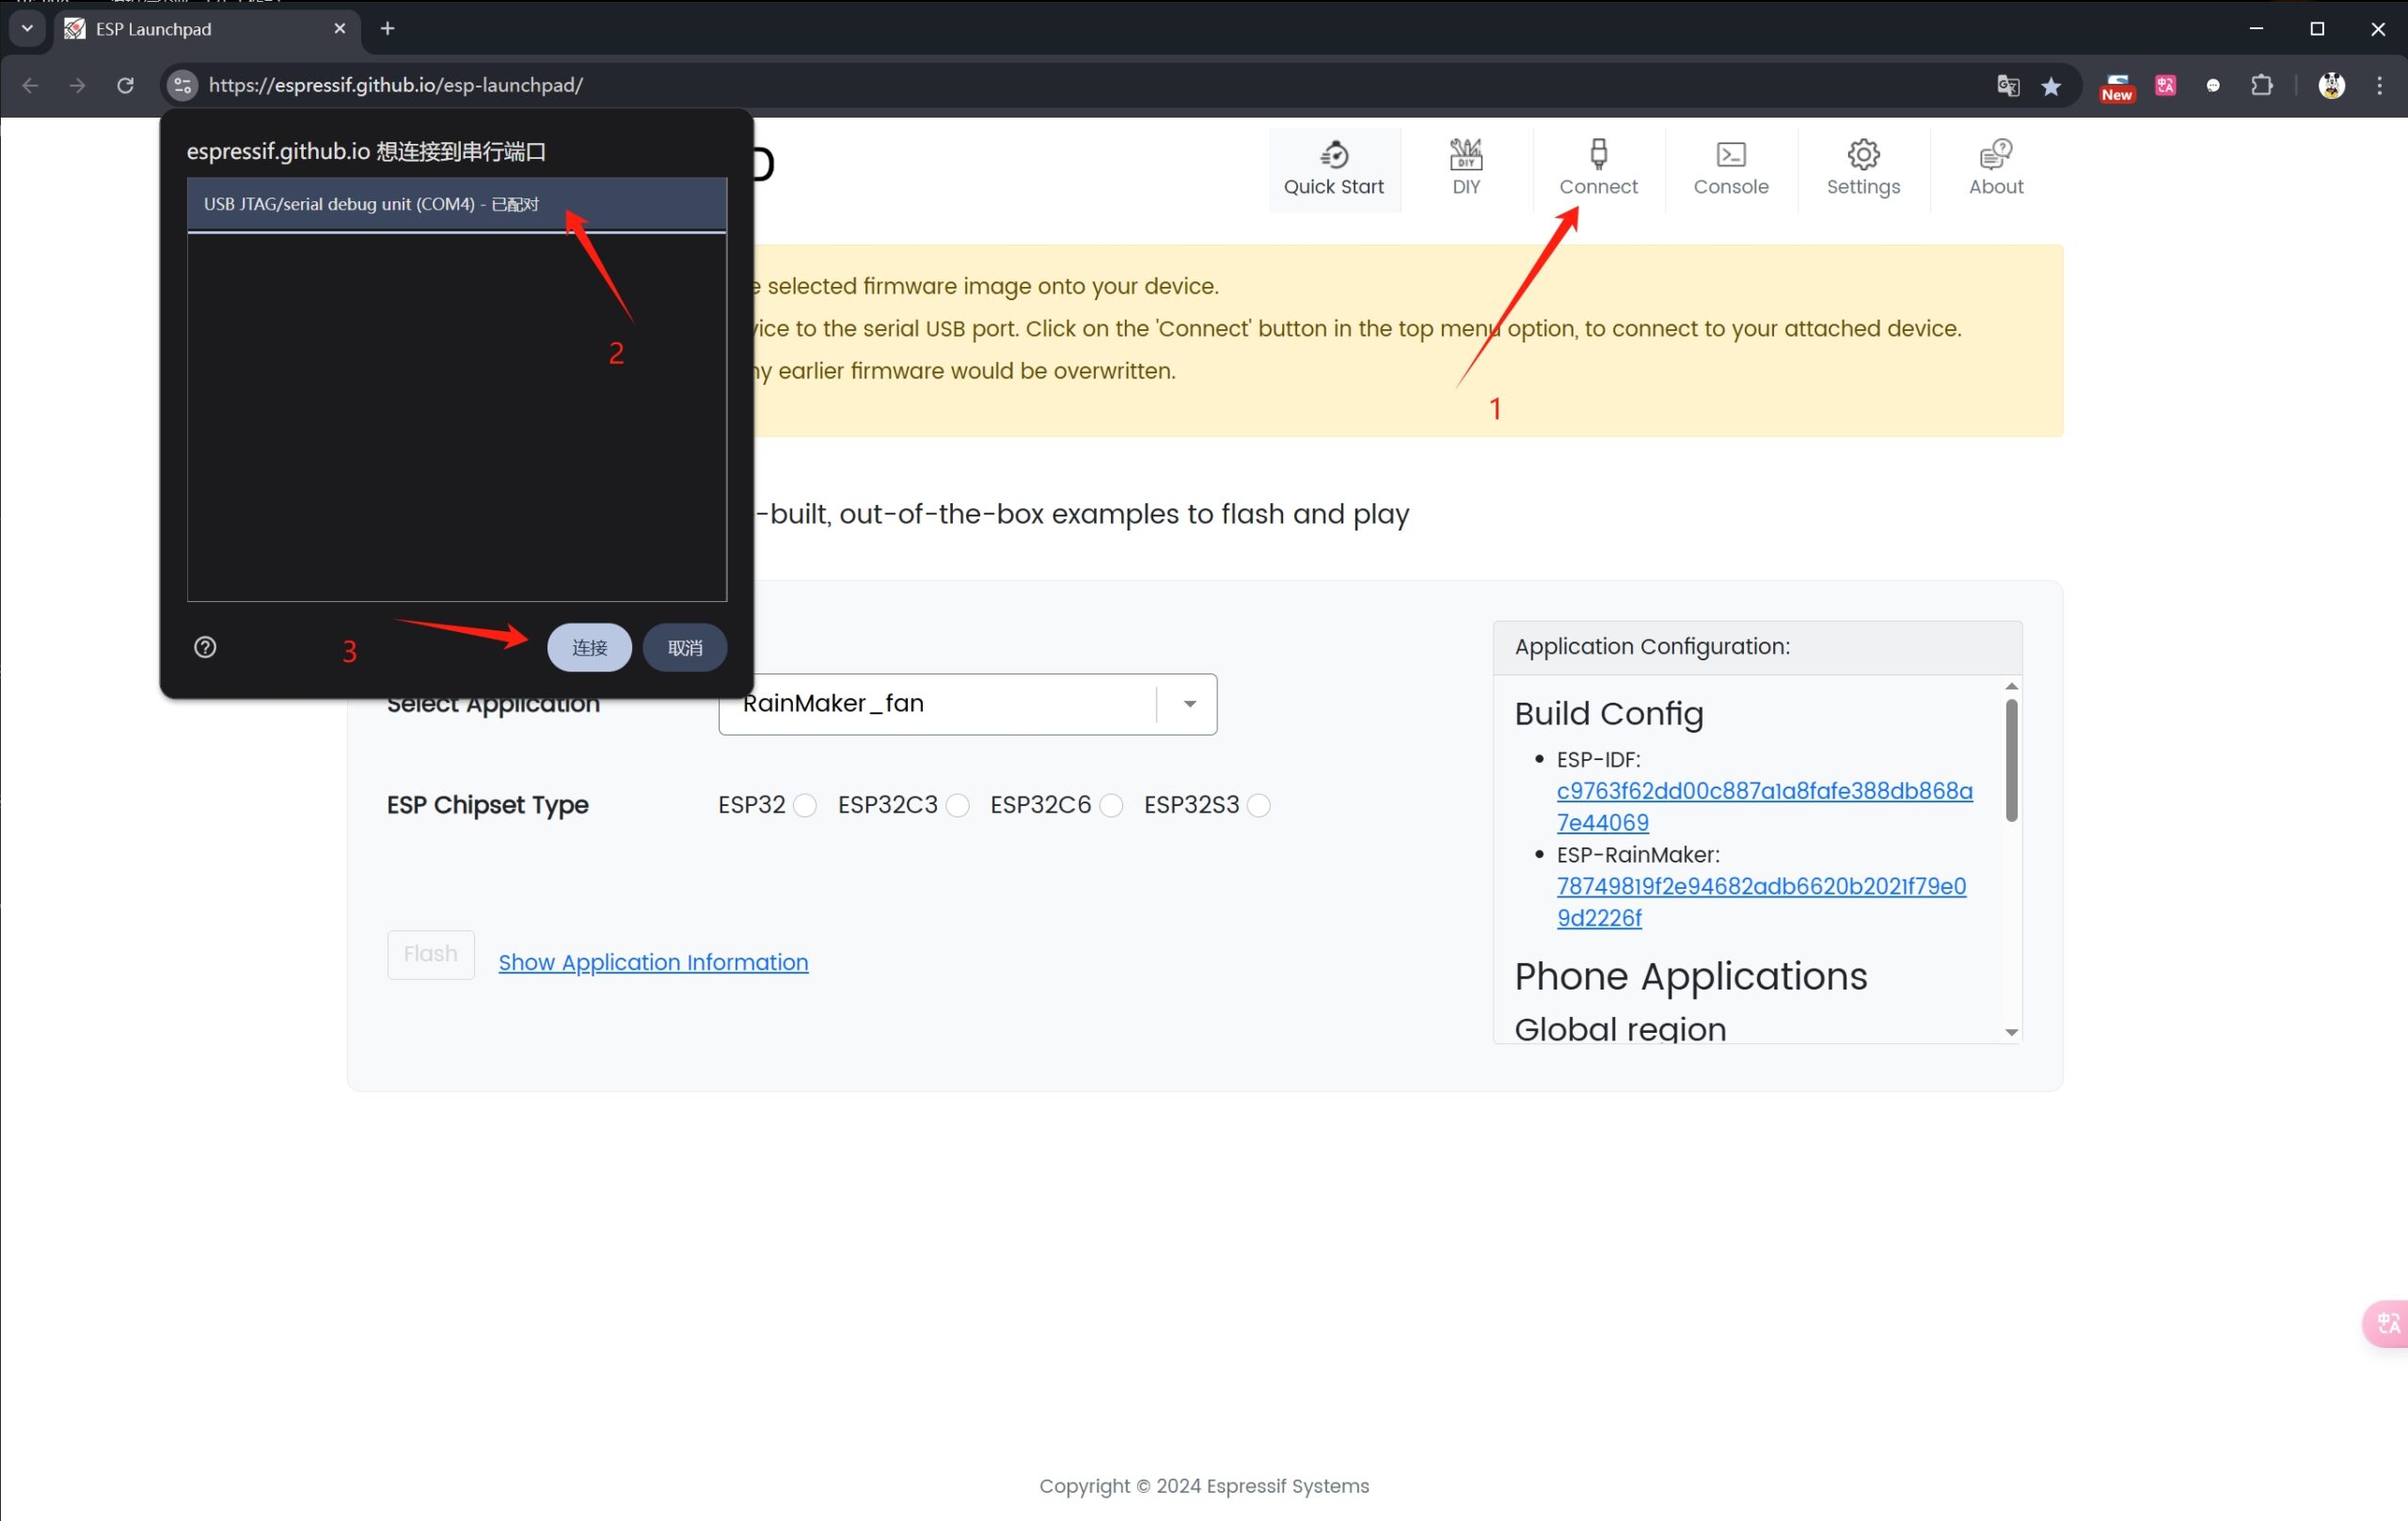Close the ESP Launchpad tab
This screenshot has height=1521, width=2408.
point(340,29)
